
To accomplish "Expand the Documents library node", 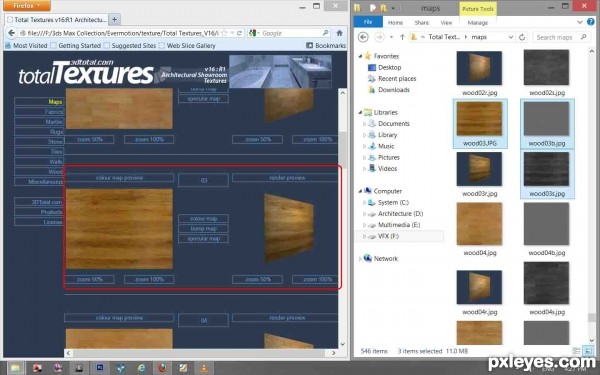I will point(364,124).
